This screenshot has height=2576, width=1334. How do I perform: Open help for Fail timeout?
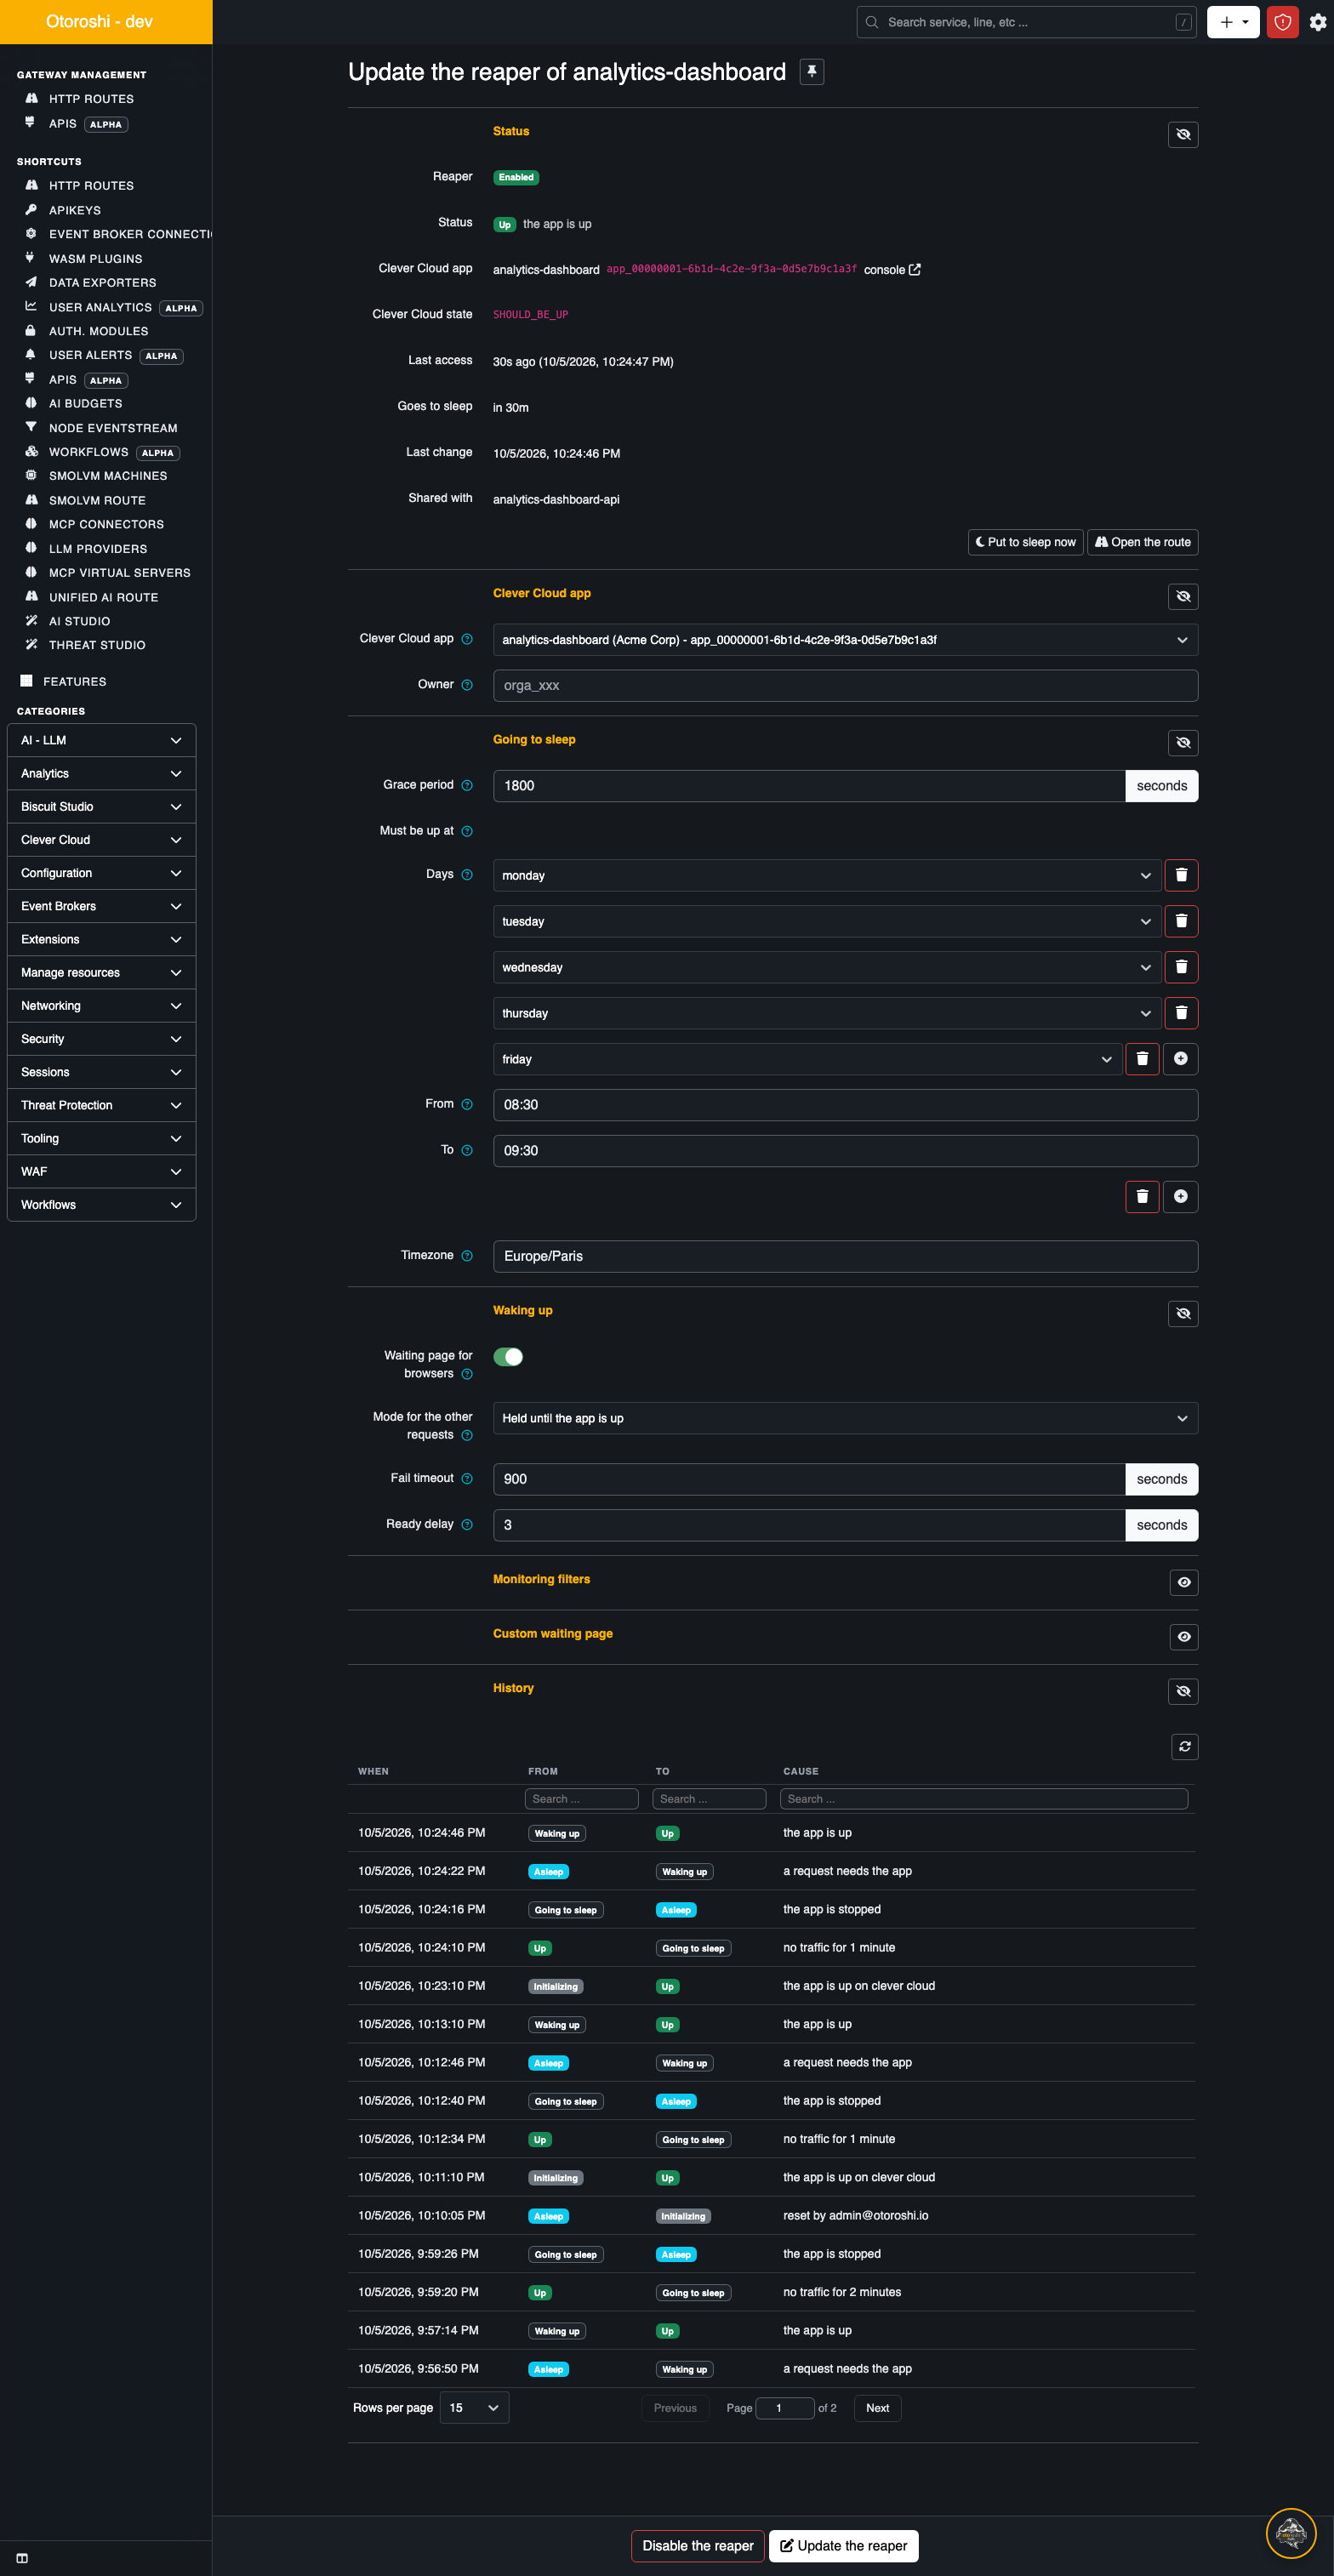coord(467,1479)
